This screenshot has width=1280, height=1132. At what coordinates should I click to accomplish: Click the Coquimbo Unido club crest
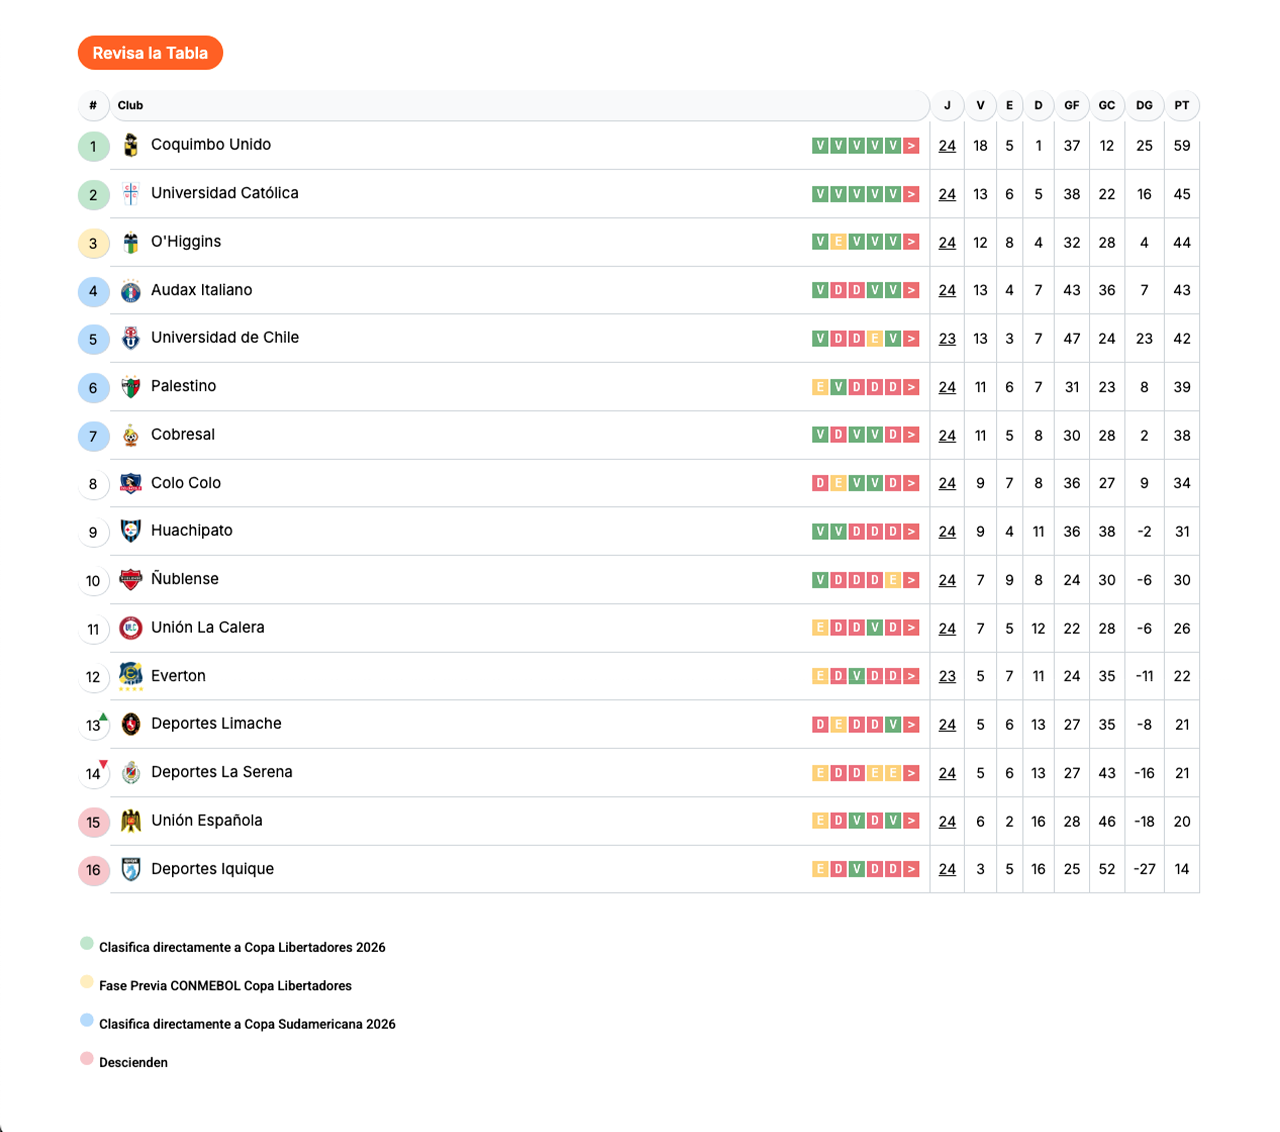pos(131,146)
